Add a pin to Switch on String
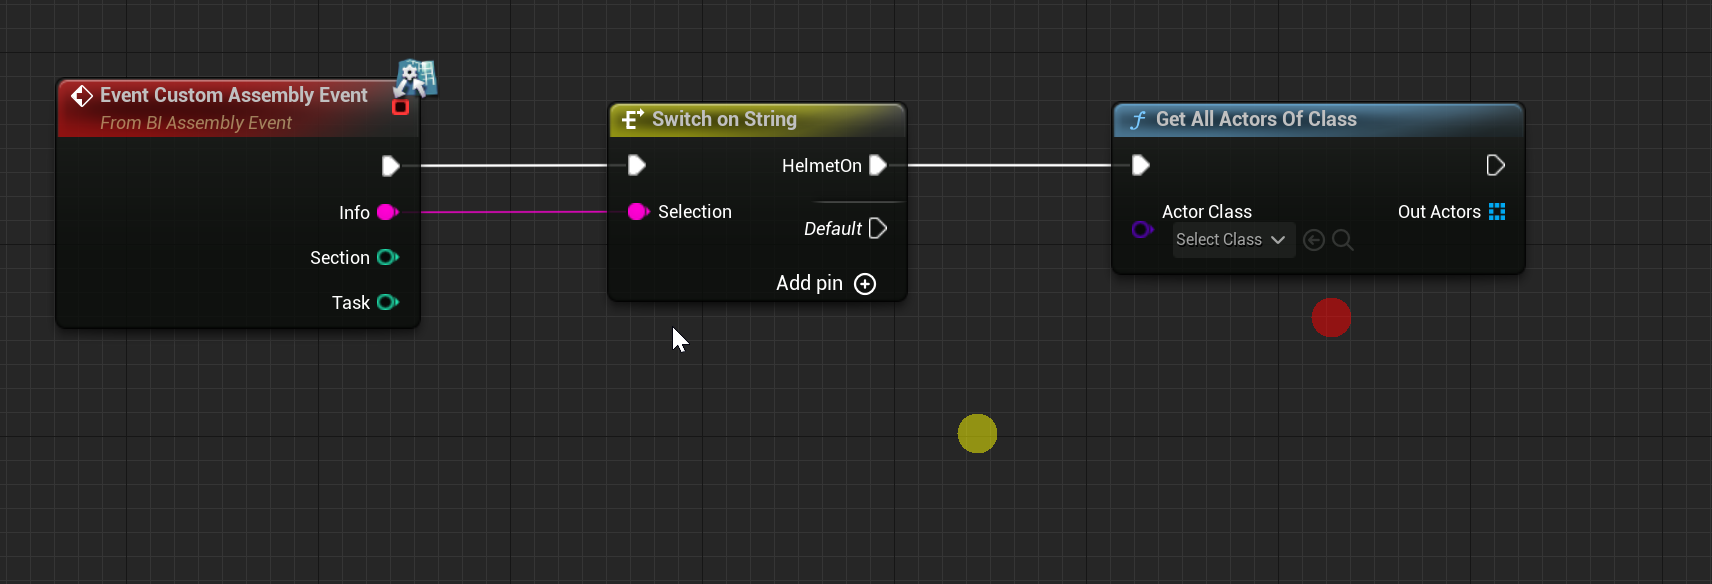 (865, 284)
